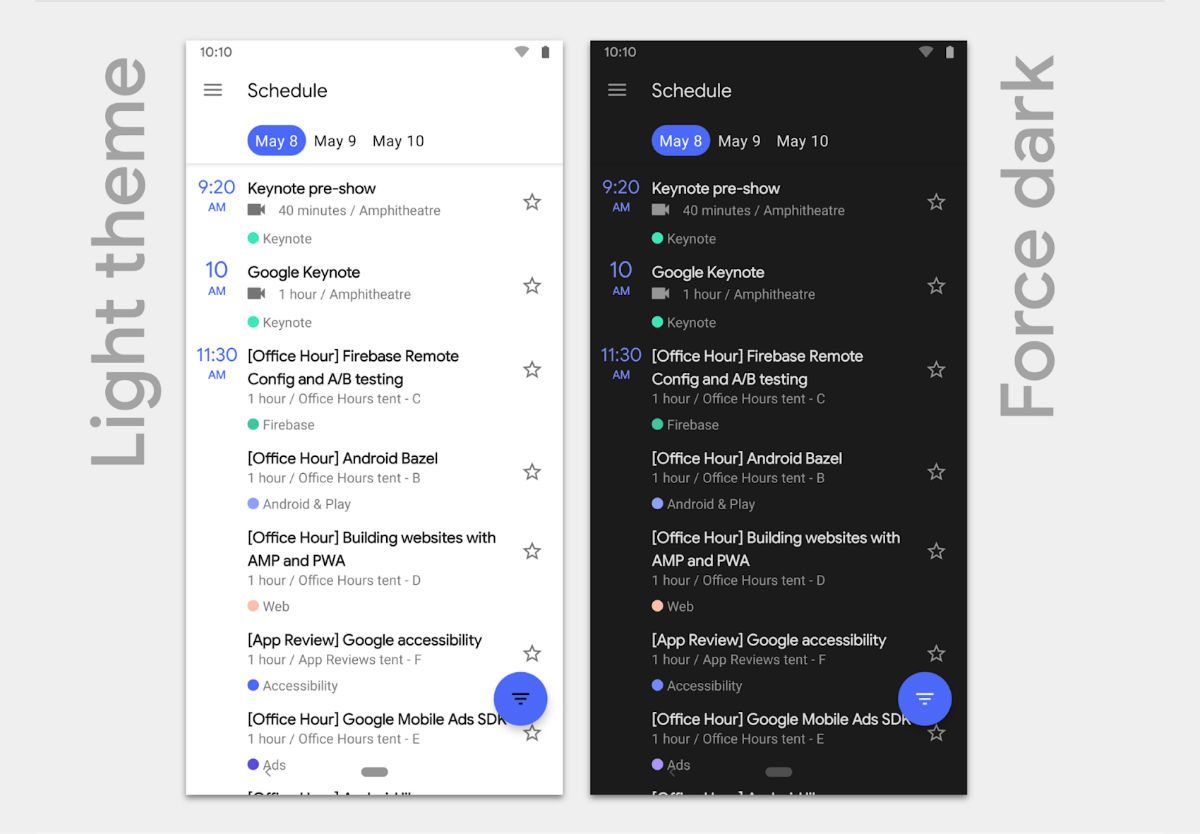Open hamburger menu in dark theme screen
Viewport: 1200px width, 834px height.
(617, 90)
